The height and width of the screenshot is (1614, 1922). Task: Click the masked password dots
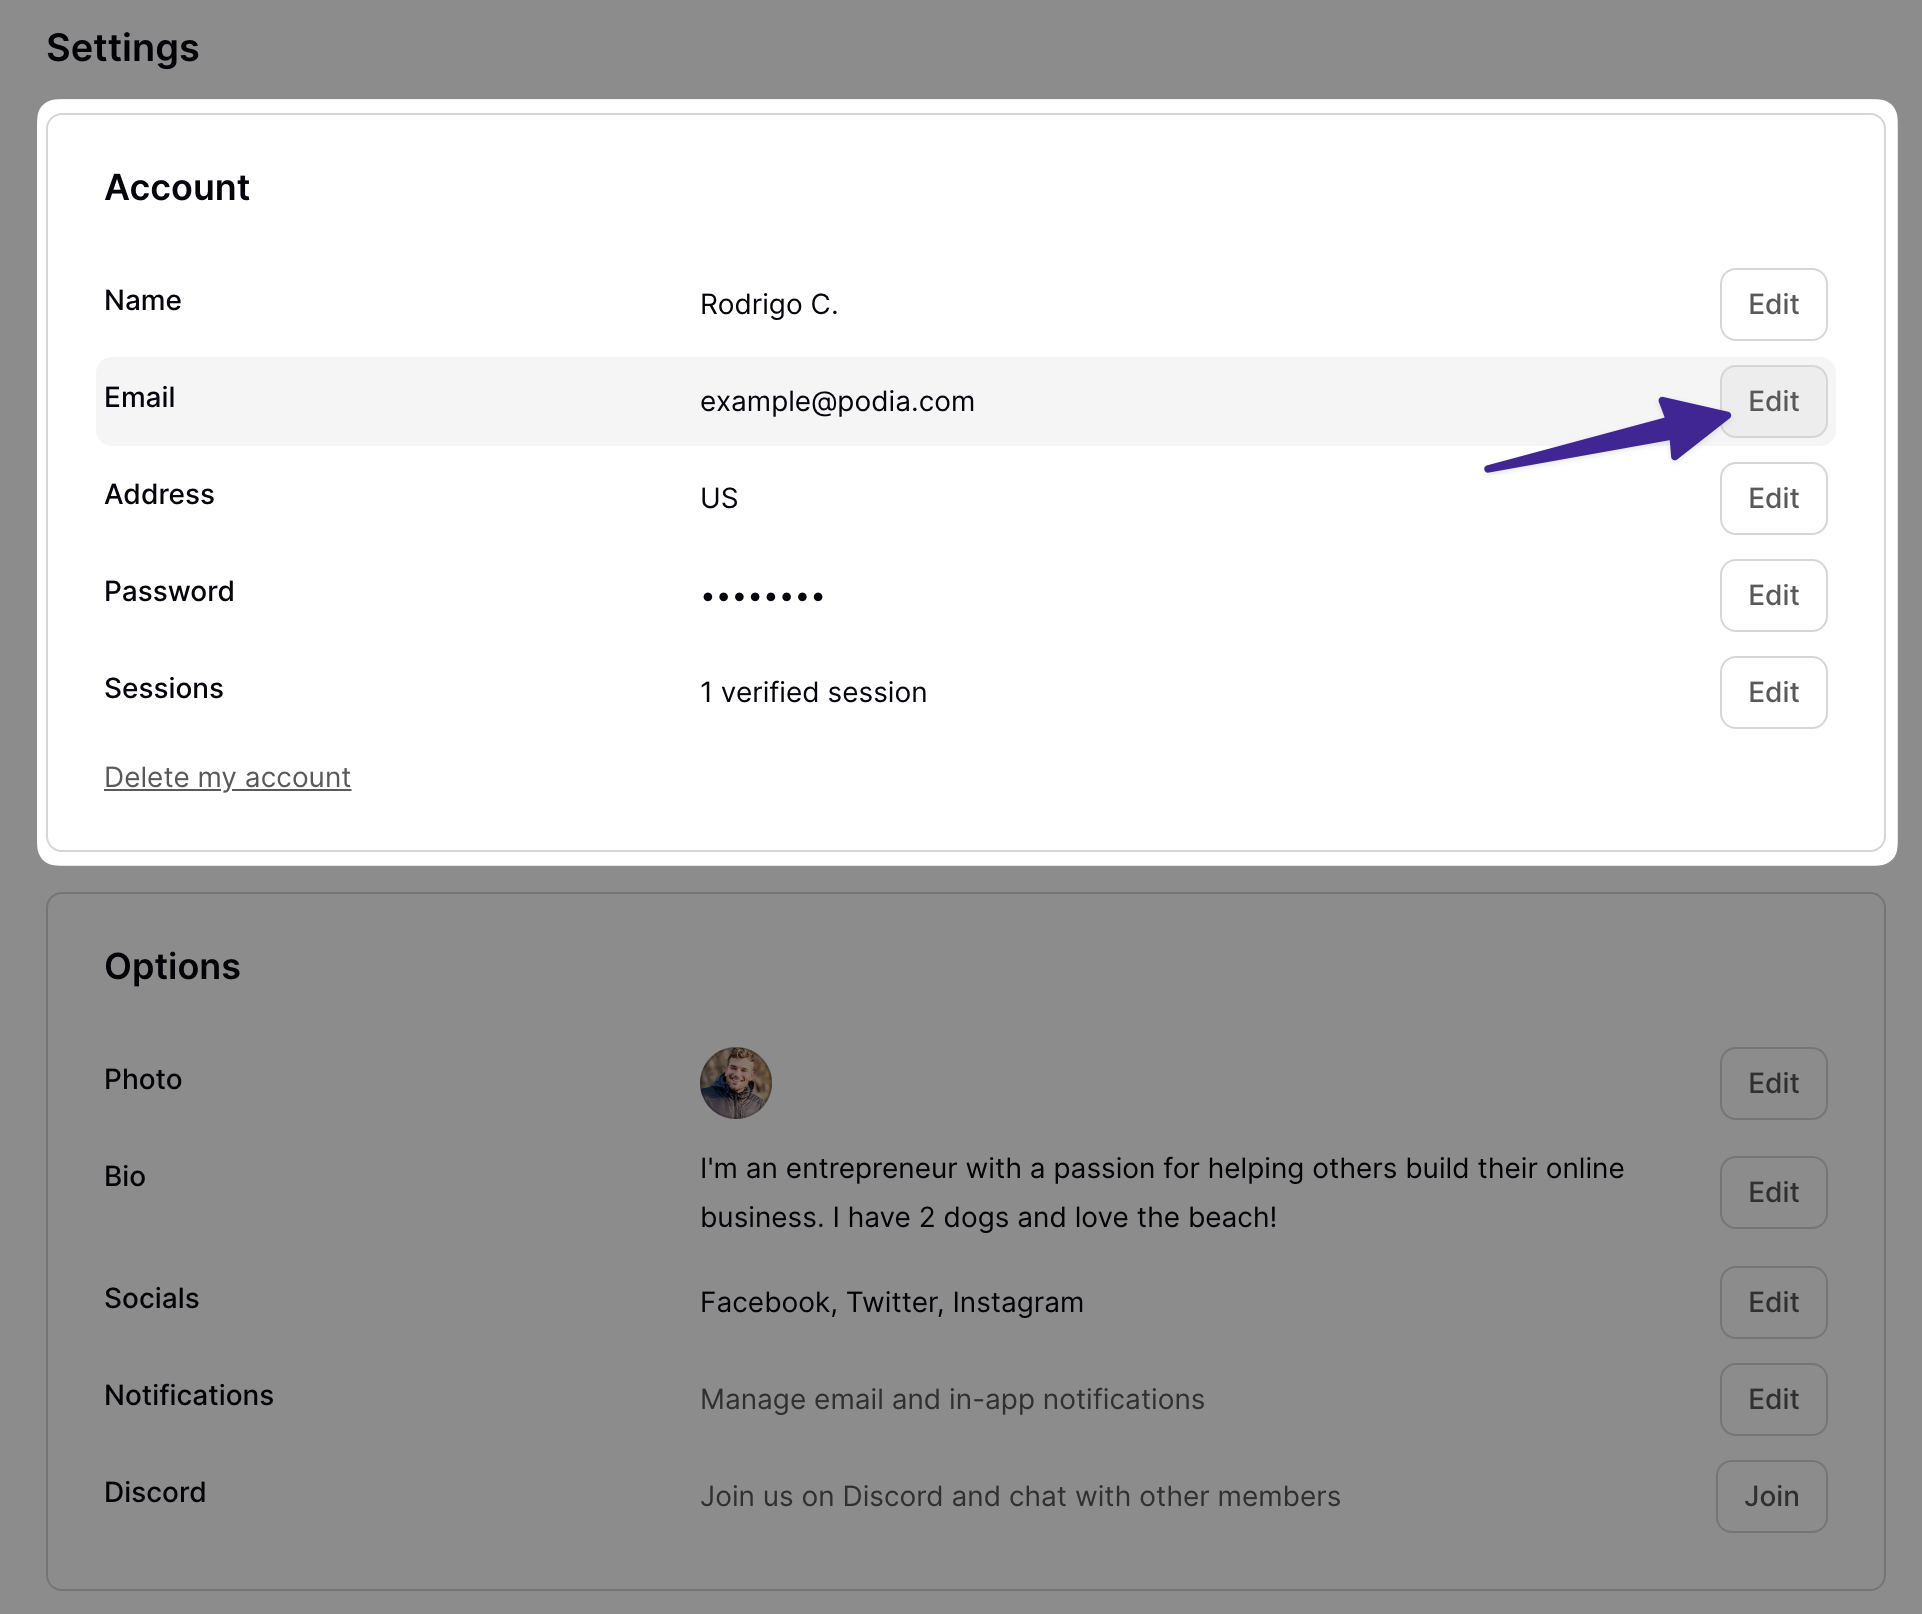click(x=762, y=596)
